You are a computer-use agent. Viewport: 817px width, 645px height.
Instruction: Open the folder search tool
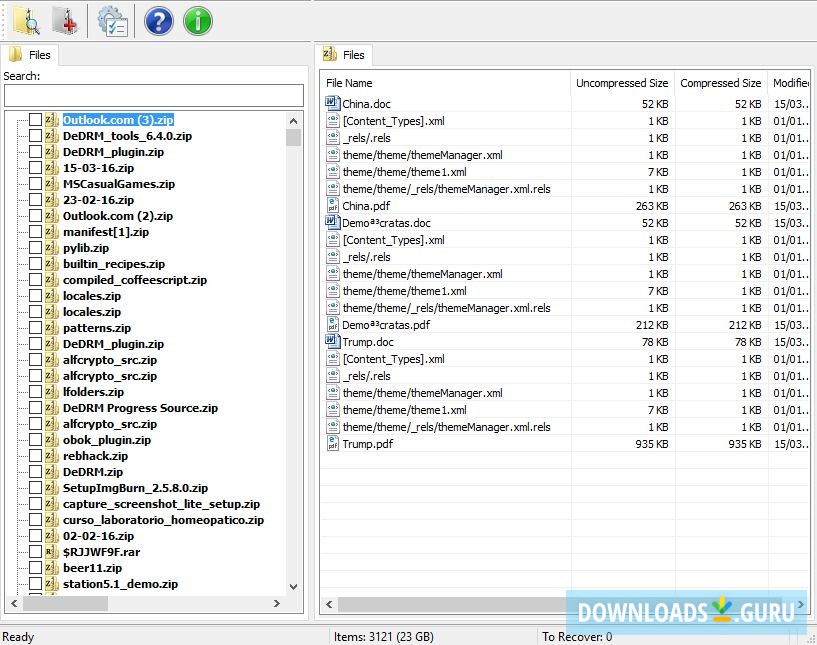[x=26, y=20]
